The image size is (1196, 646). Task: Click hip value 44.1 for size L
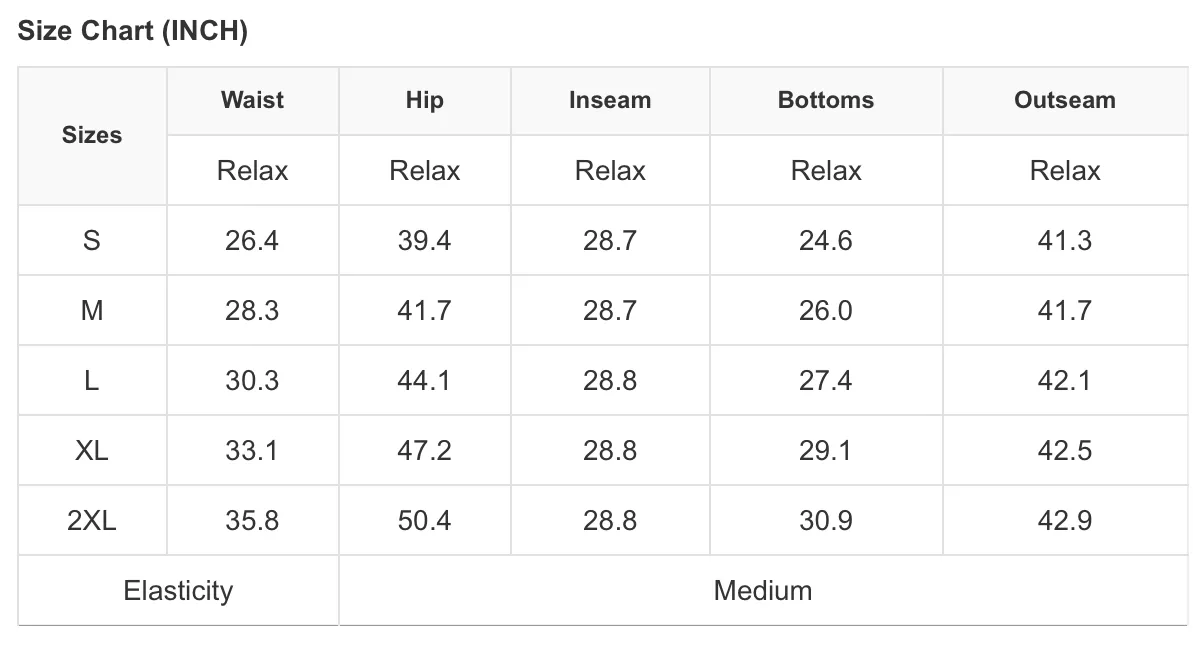(x=424, y=381)
